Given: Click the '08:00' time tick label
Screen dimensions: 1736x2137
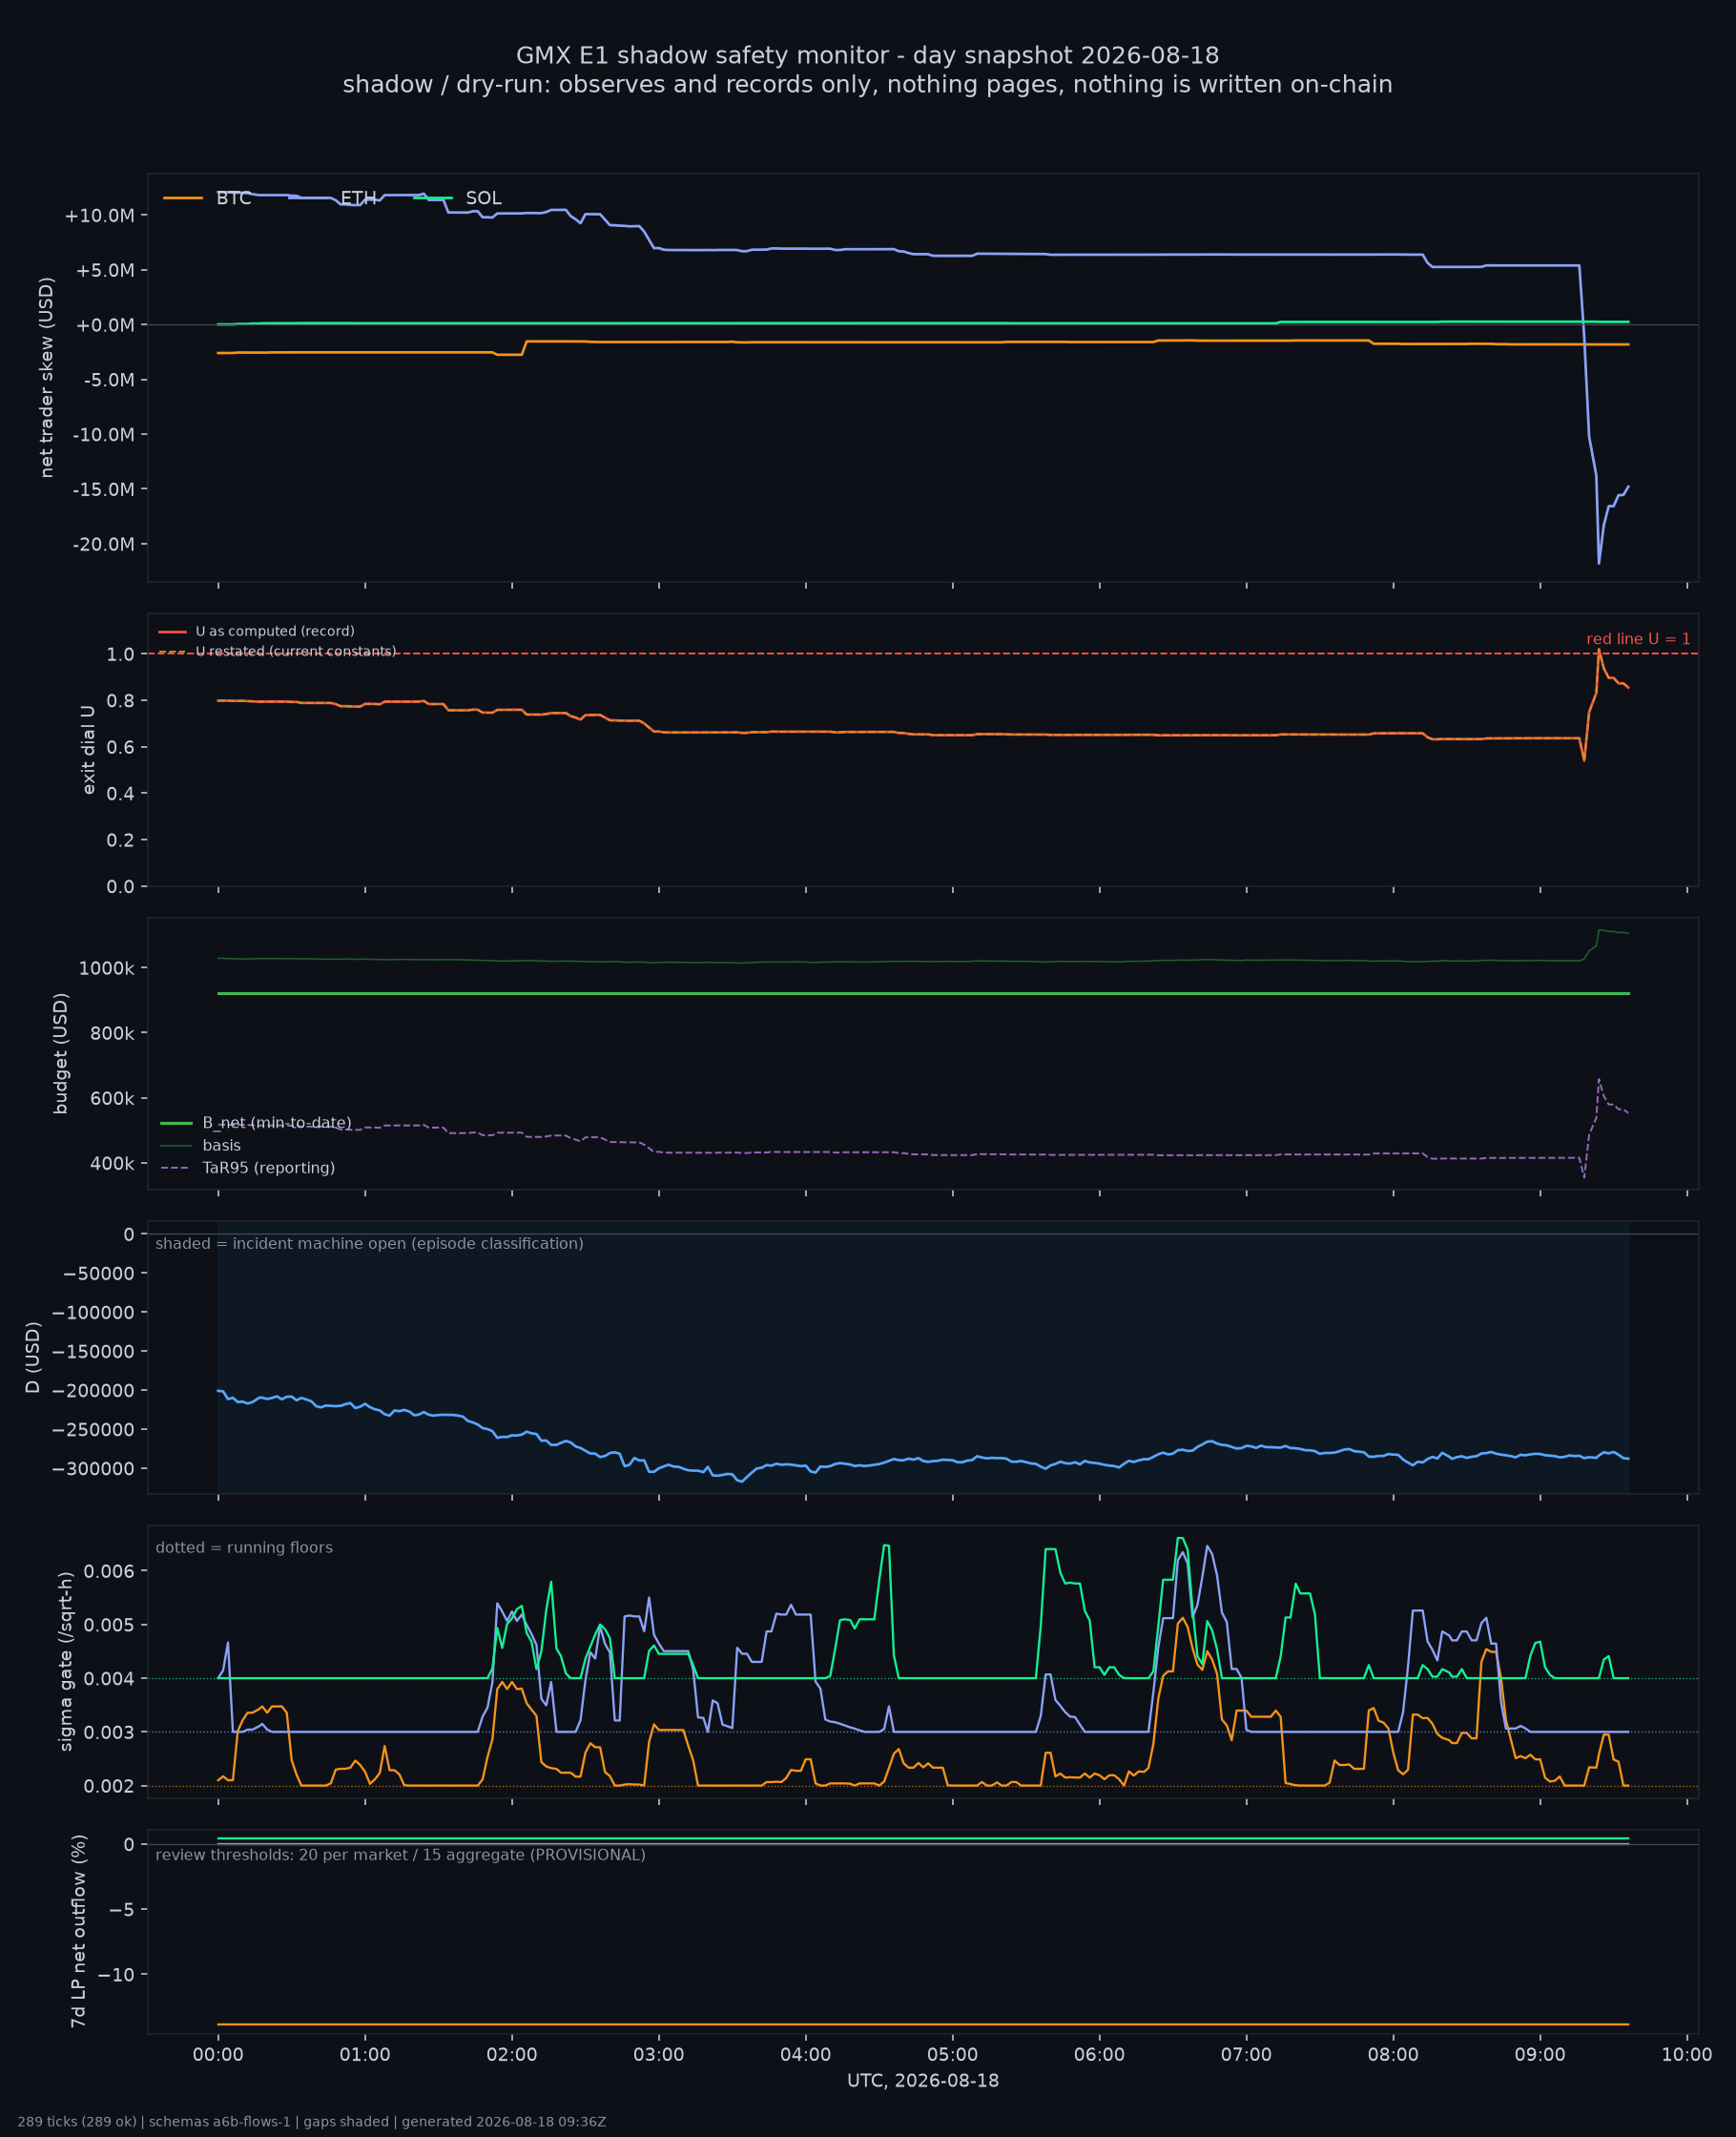Looking at the screenshot, I should pos(1393,2055).
